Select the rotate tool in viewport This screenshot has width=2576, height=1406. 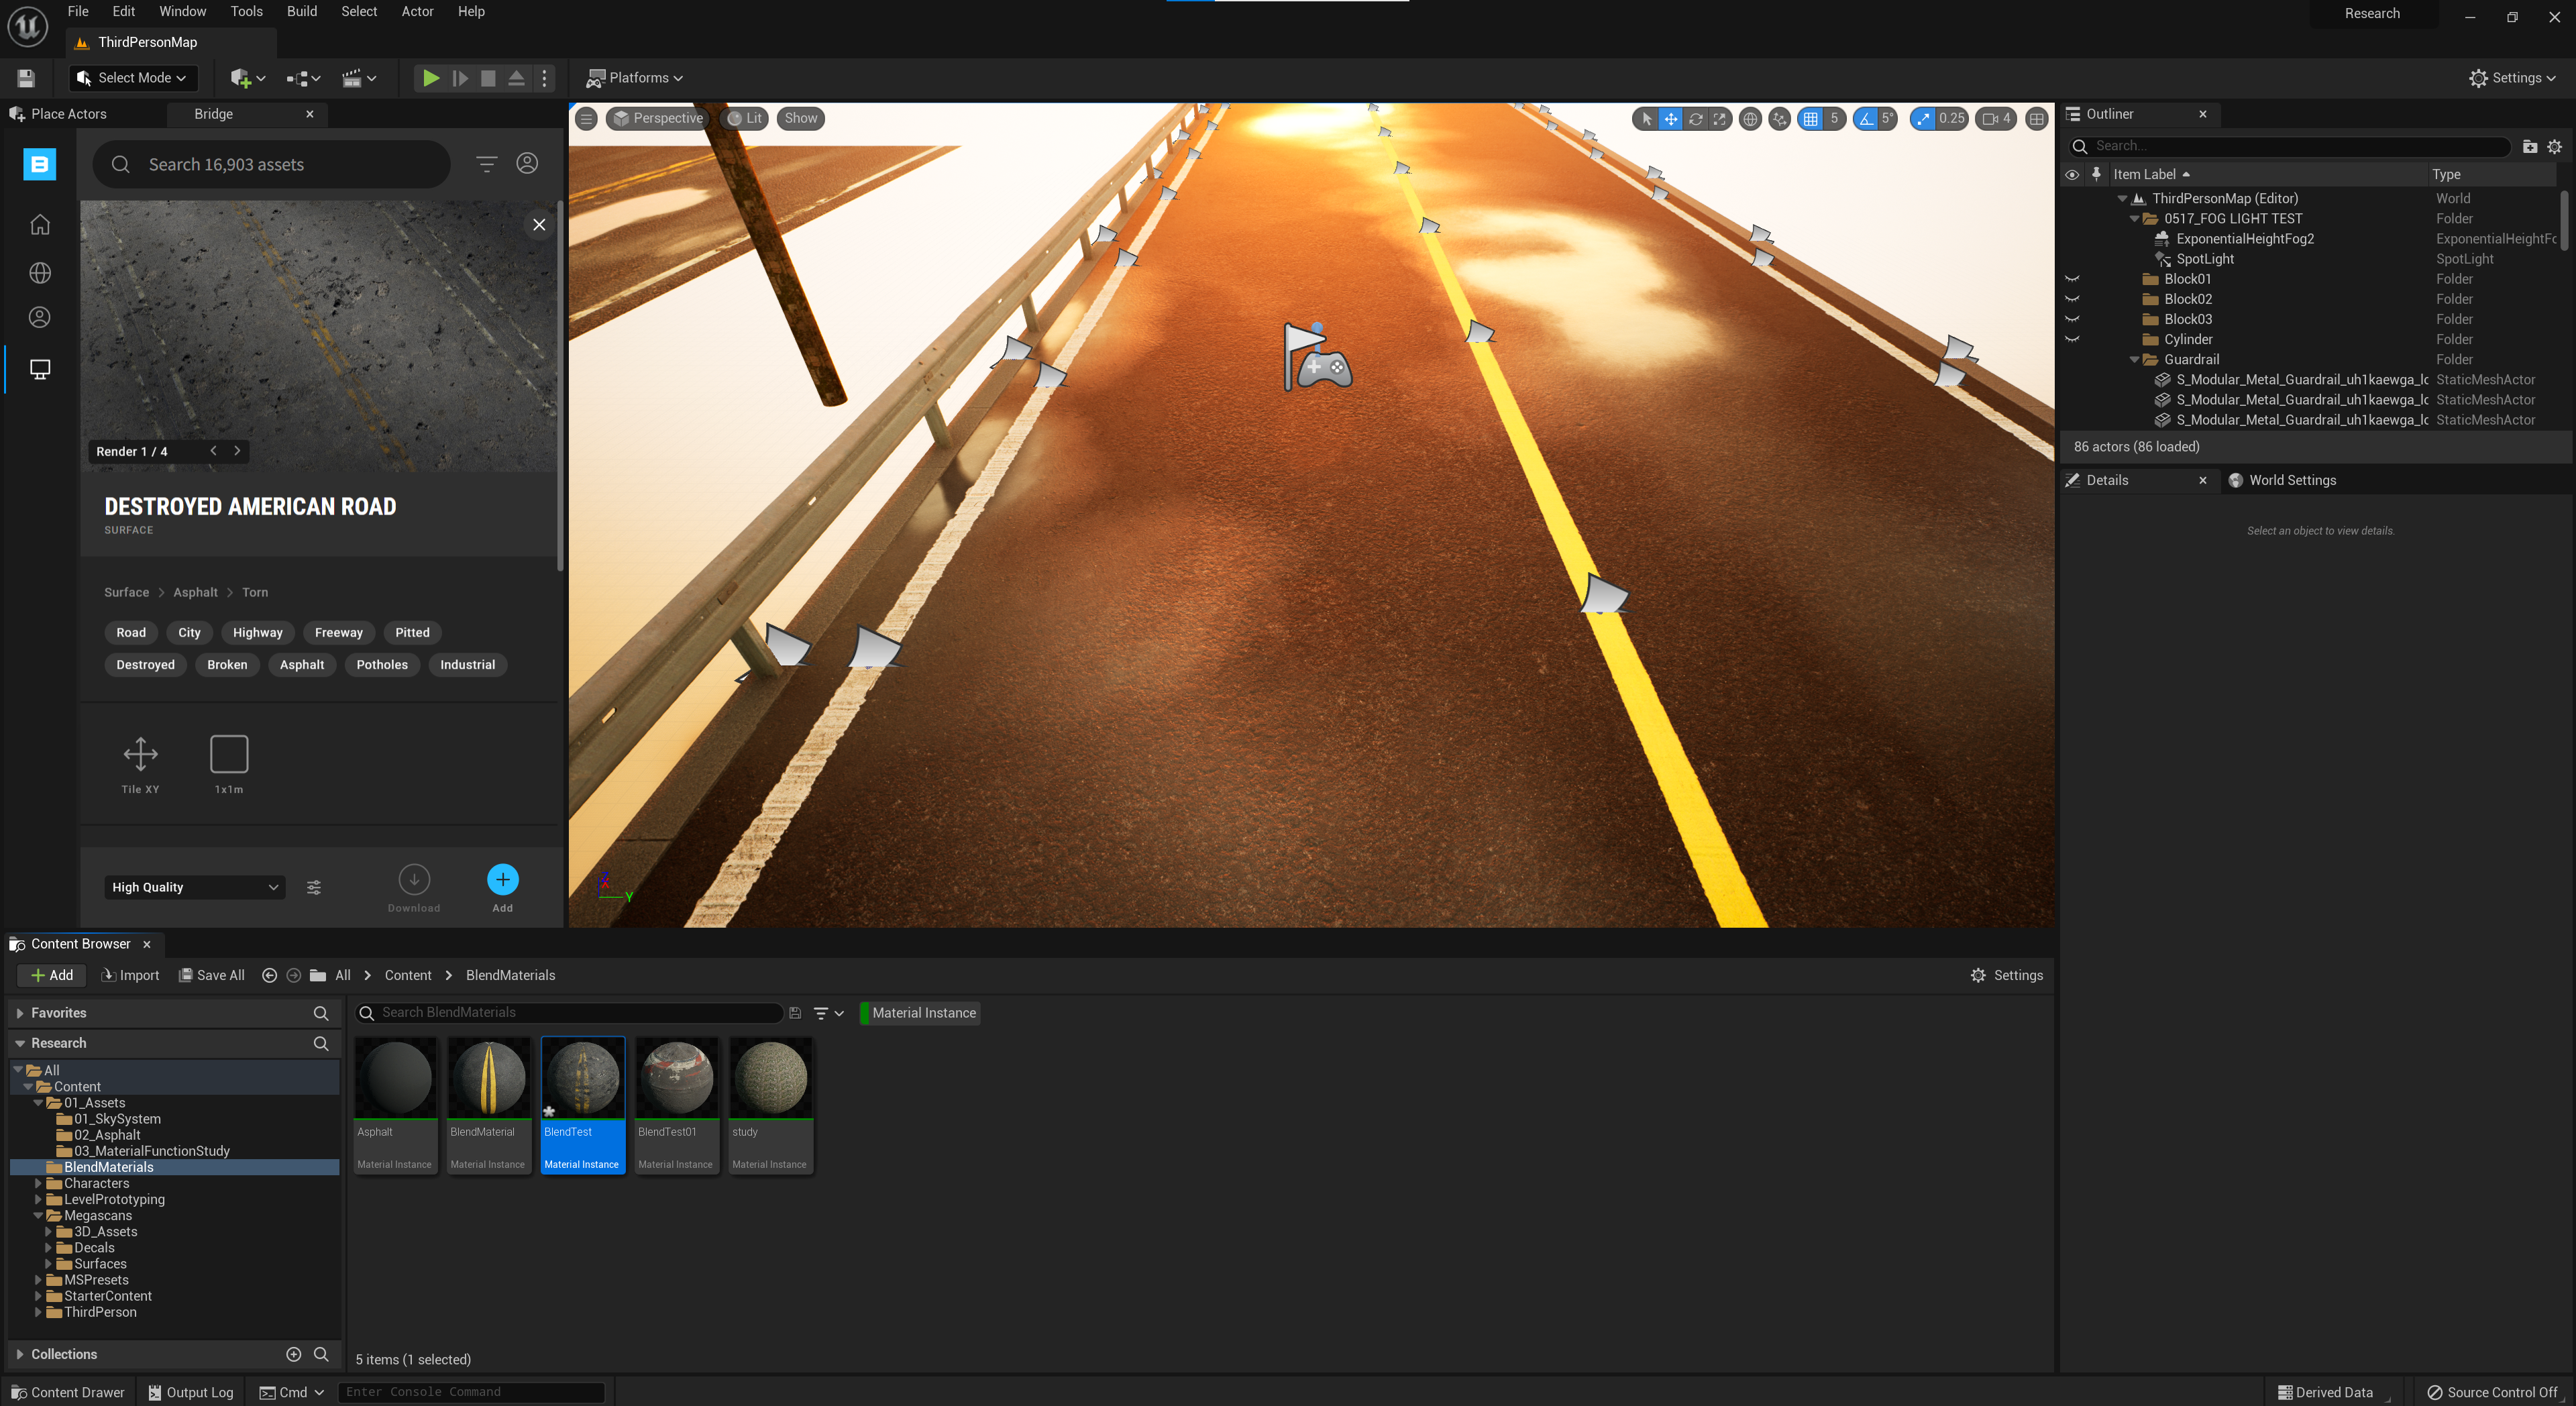(x=1695, y=118)
